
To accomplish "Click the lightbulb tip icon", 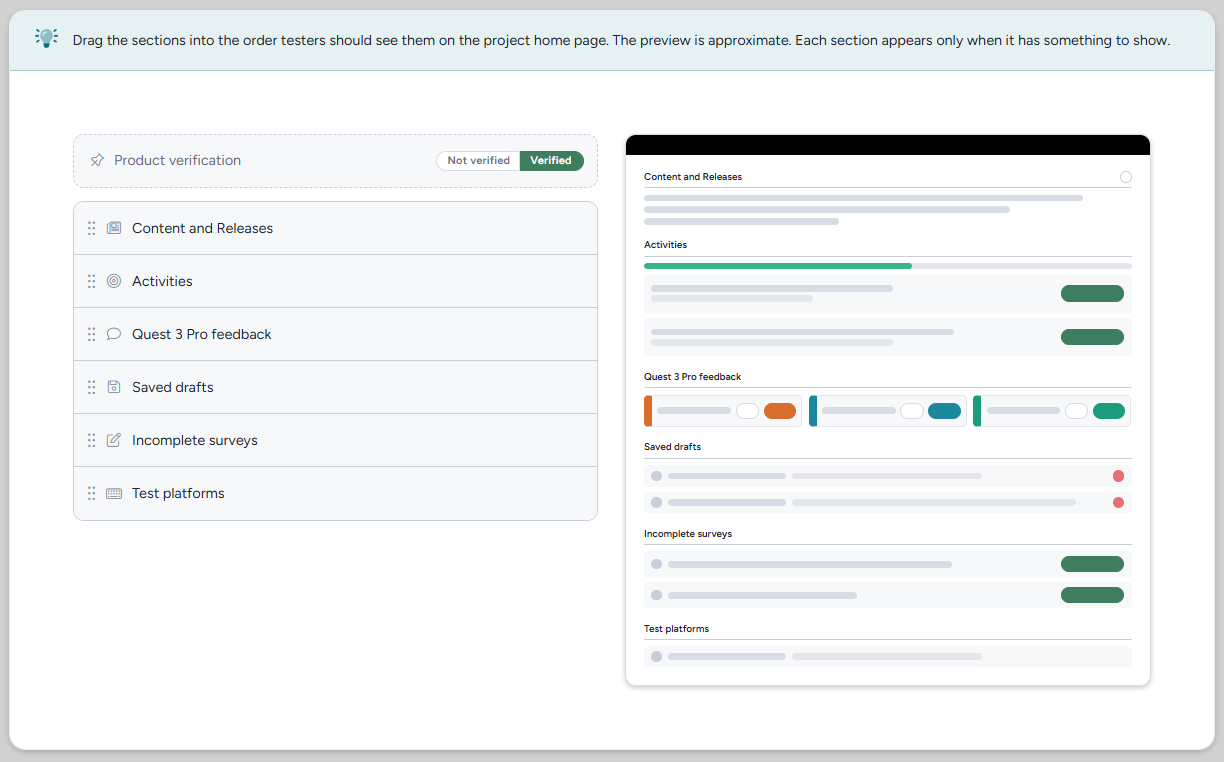I will tap(46, 39).
